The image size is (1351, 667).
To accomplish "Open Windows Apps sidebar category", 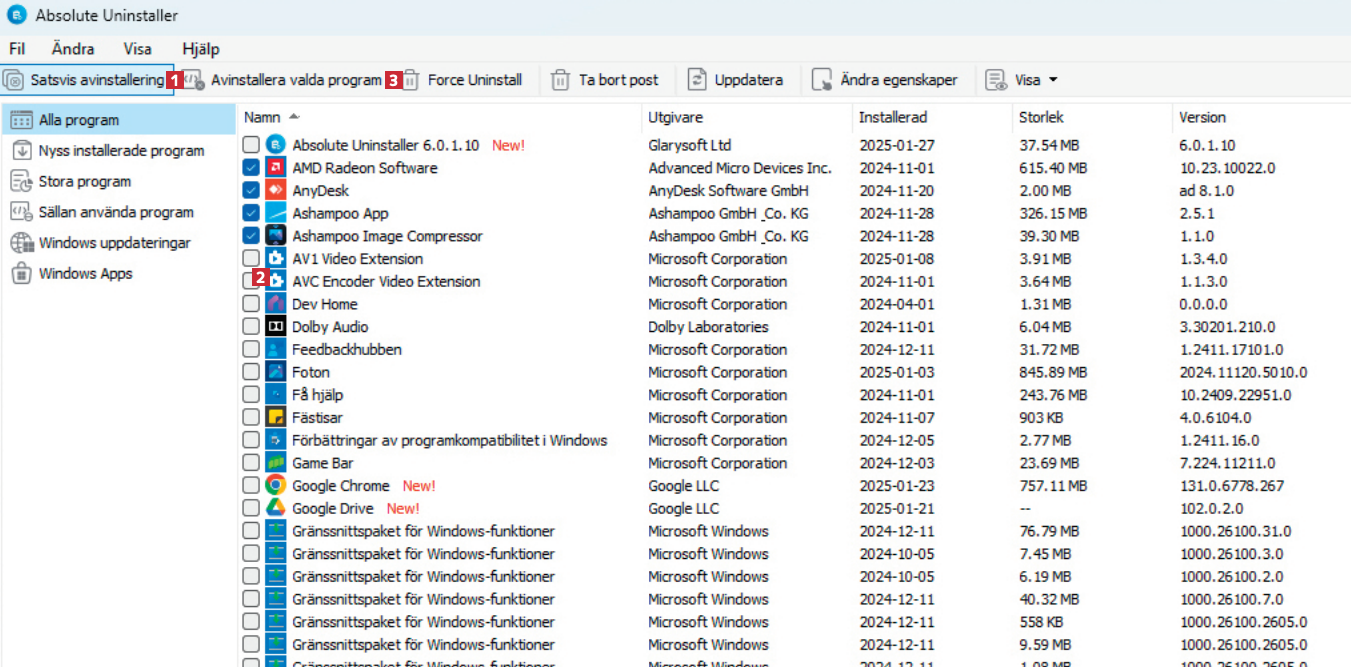I will 85,274.
